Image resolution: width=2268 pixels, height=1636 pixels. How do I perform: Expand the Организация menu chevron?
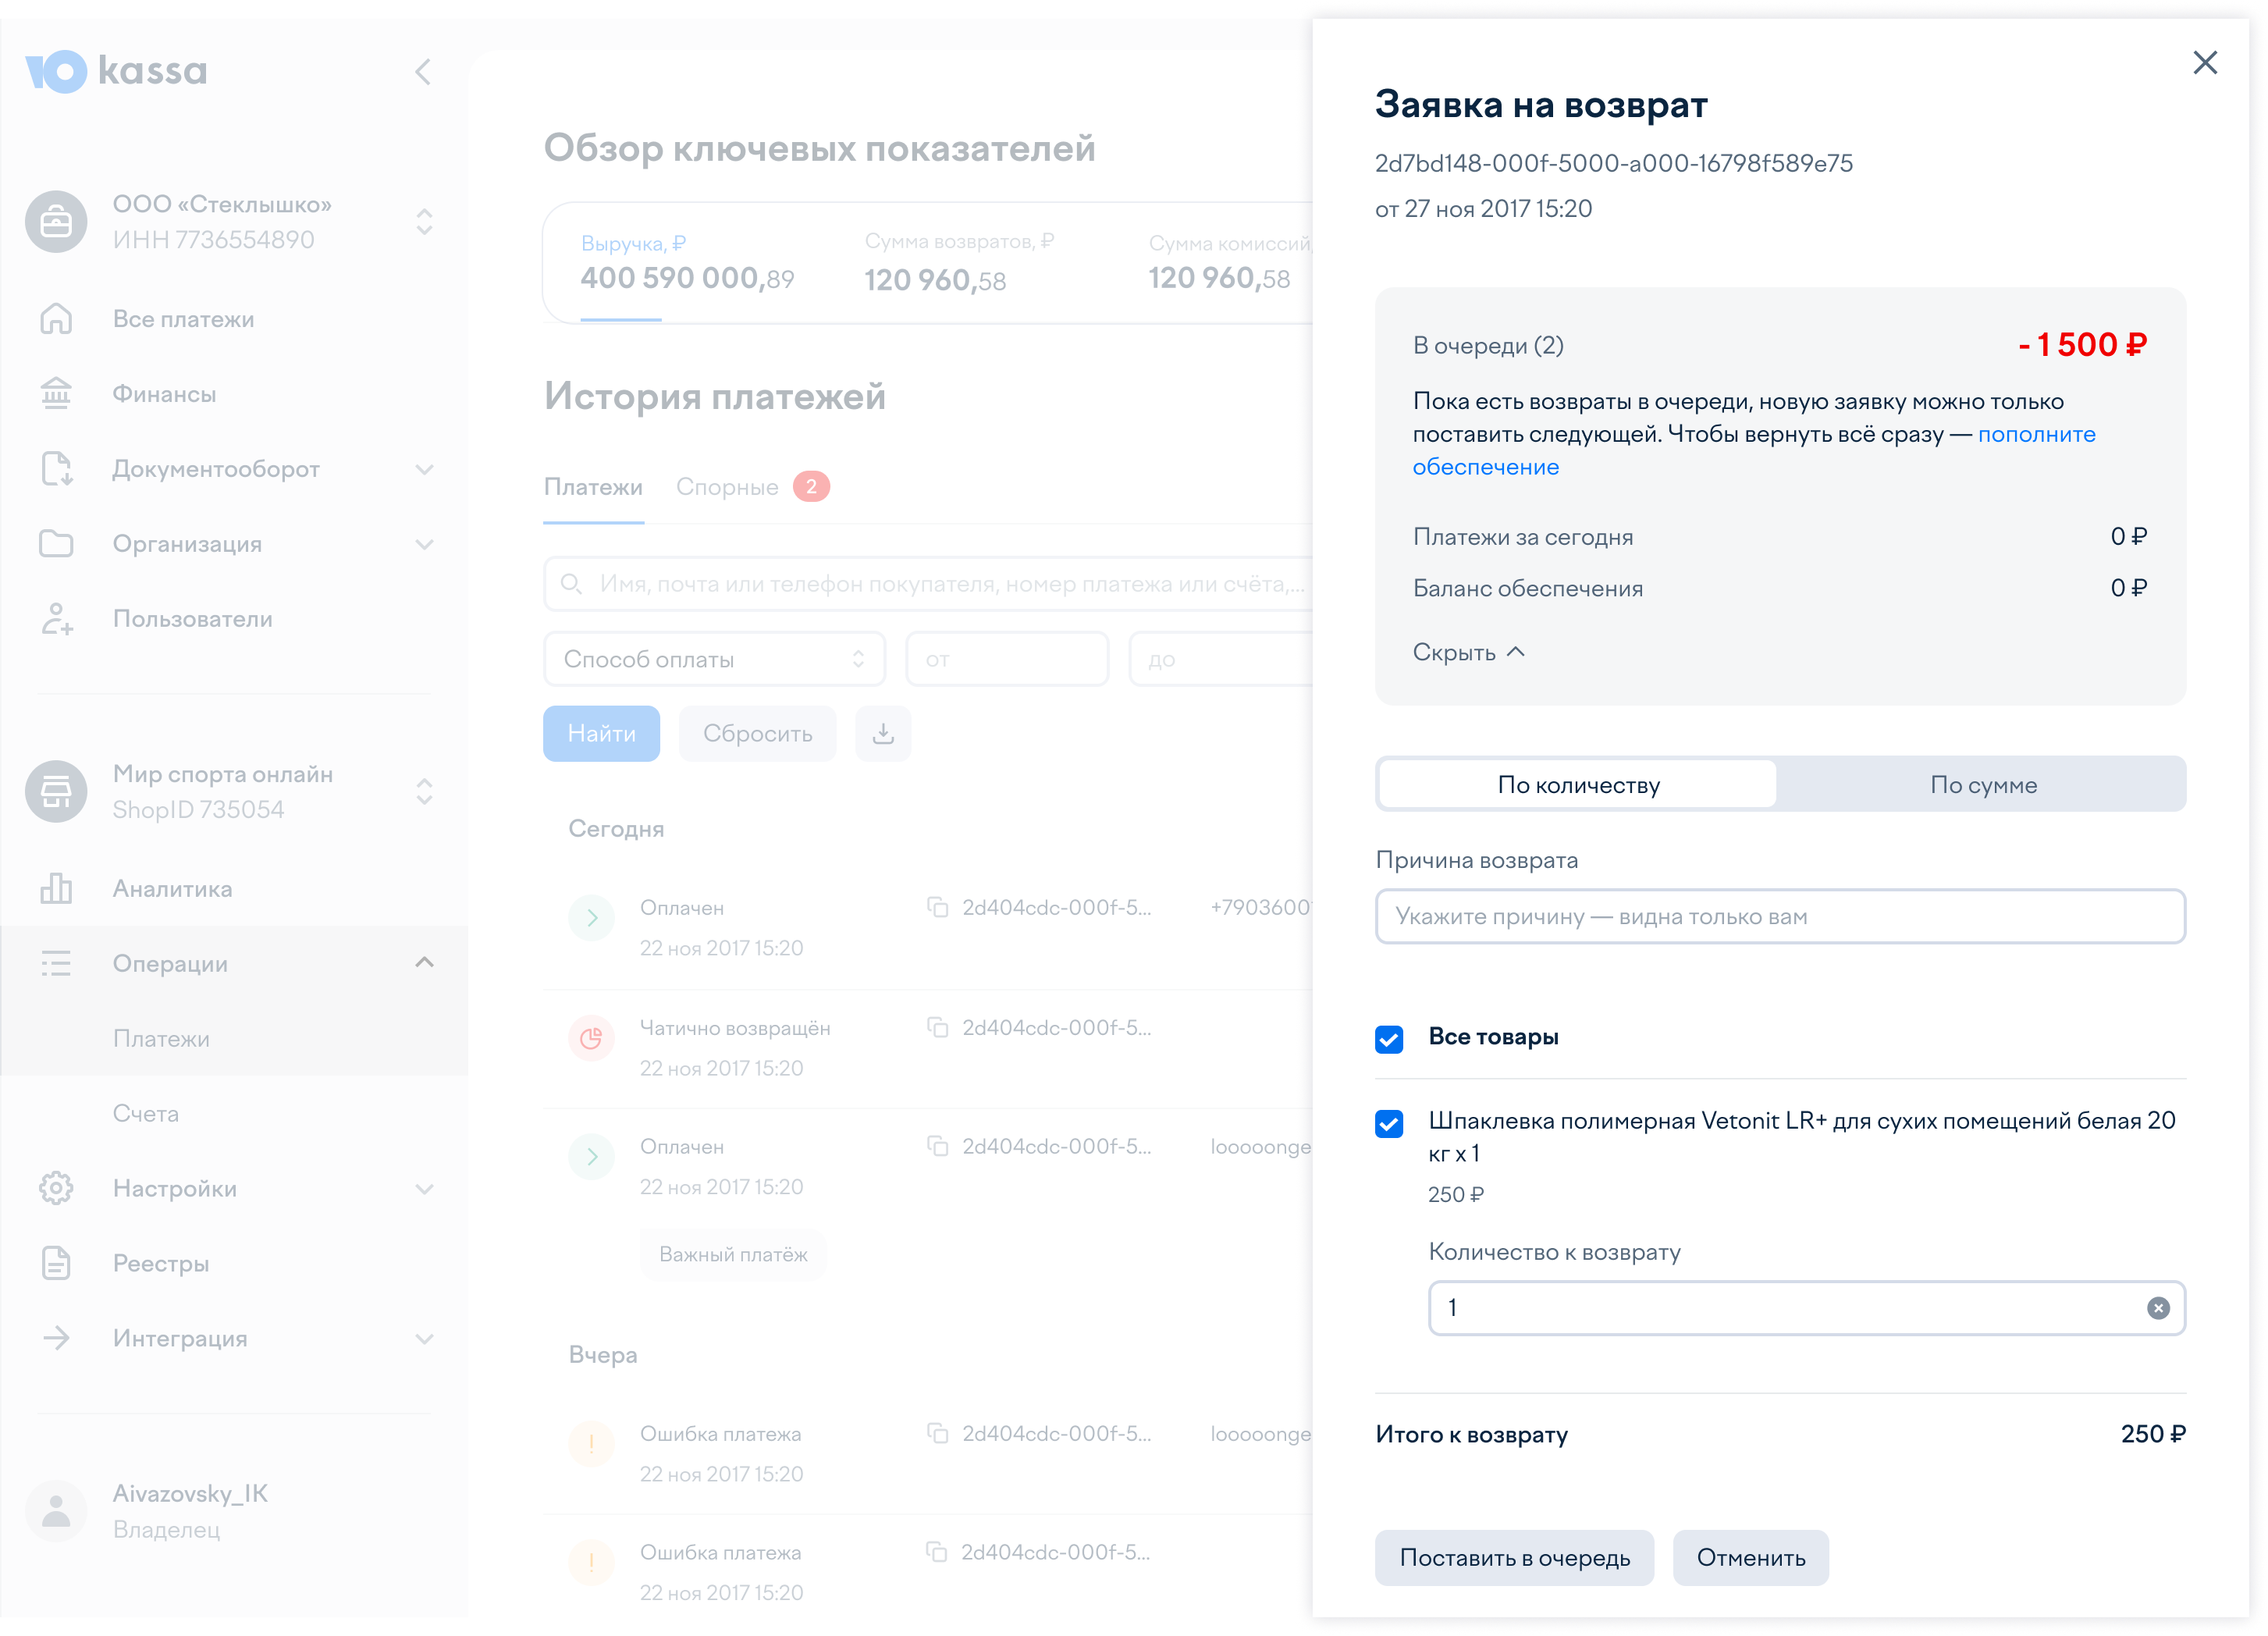tap(424, 544)
